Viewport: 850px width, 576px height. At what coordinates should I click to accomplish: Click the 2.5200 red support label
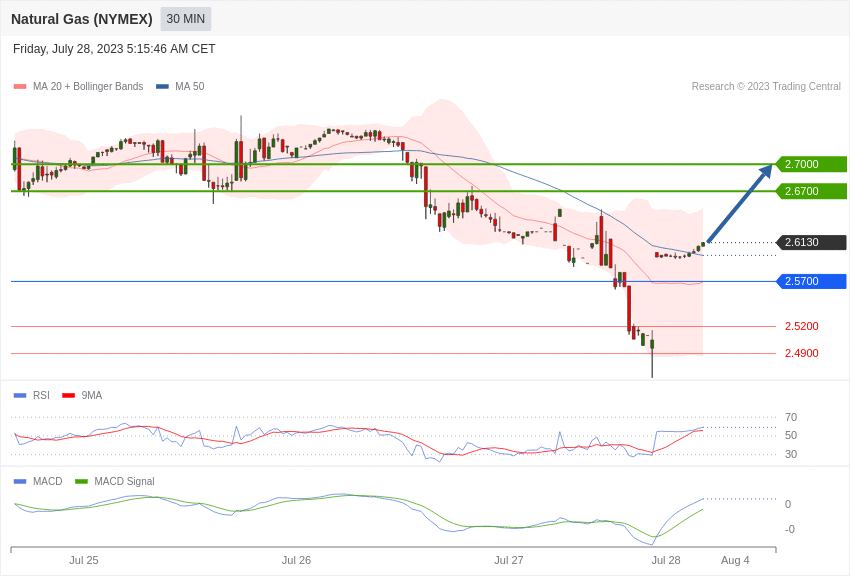802,326
